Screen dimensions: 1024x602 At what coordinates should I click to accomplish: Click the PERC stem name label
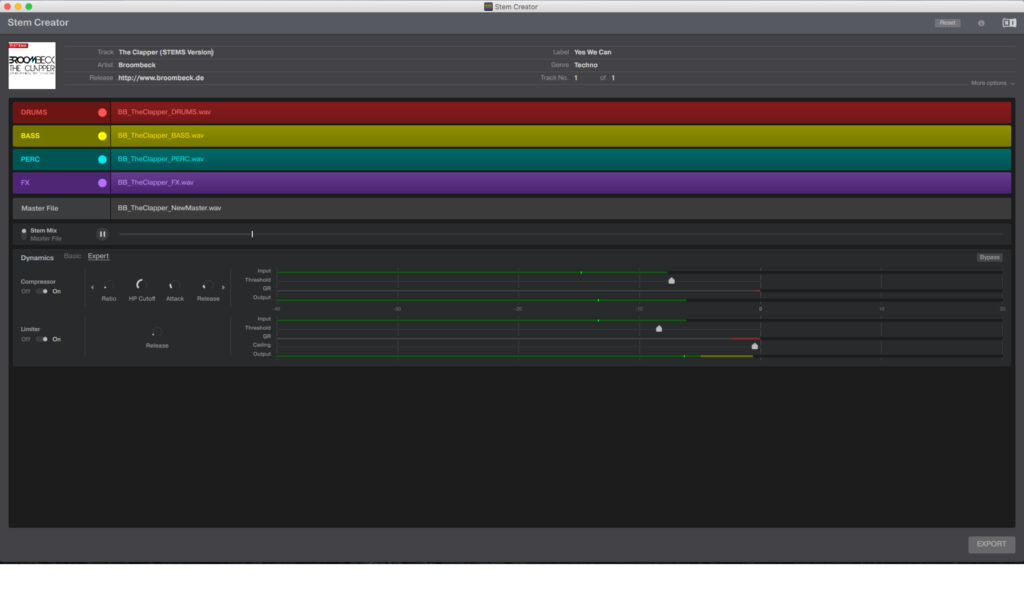tap(30, 159)
